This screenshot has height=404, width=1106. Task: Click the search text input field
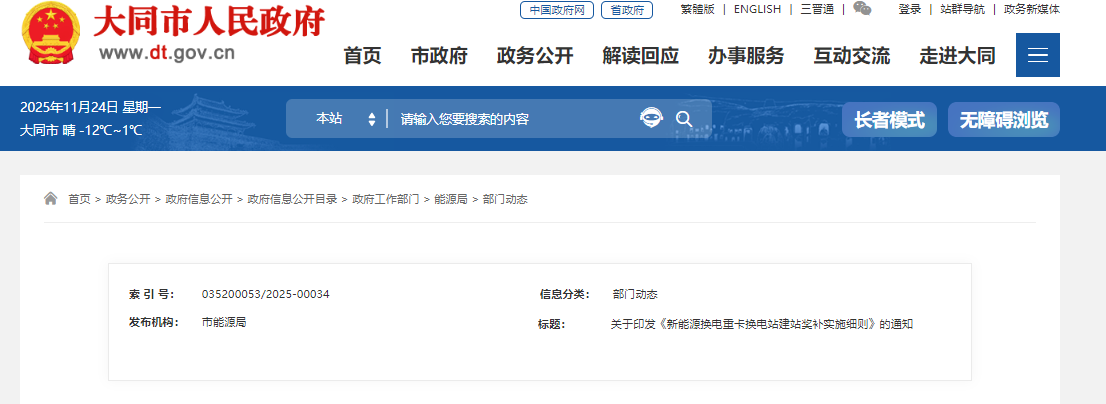tap(510, 119)
